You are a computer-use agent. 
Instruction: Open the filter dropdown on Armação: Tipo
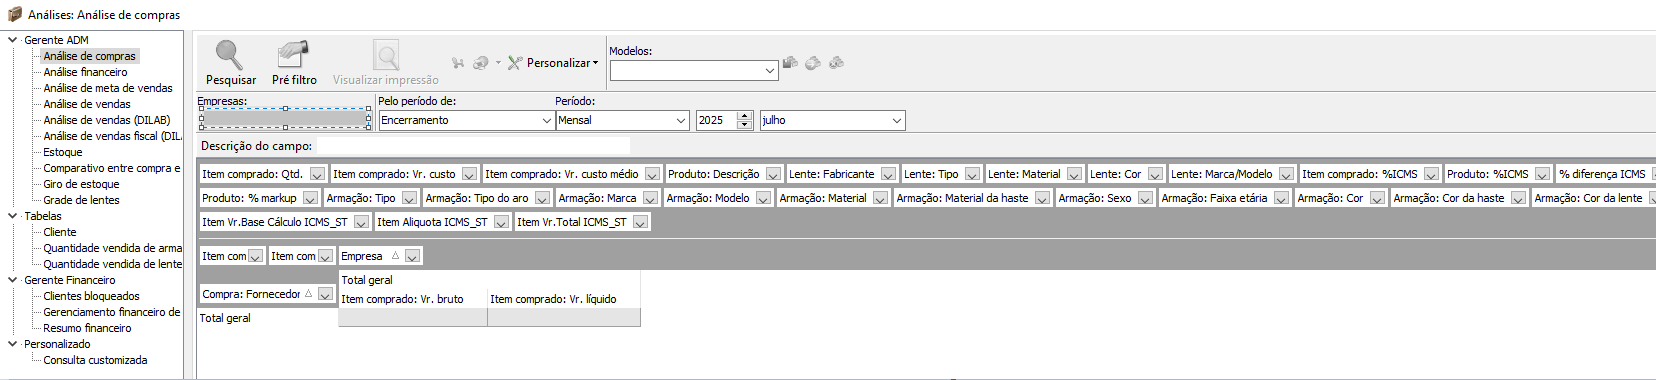(x=409, y=198)
